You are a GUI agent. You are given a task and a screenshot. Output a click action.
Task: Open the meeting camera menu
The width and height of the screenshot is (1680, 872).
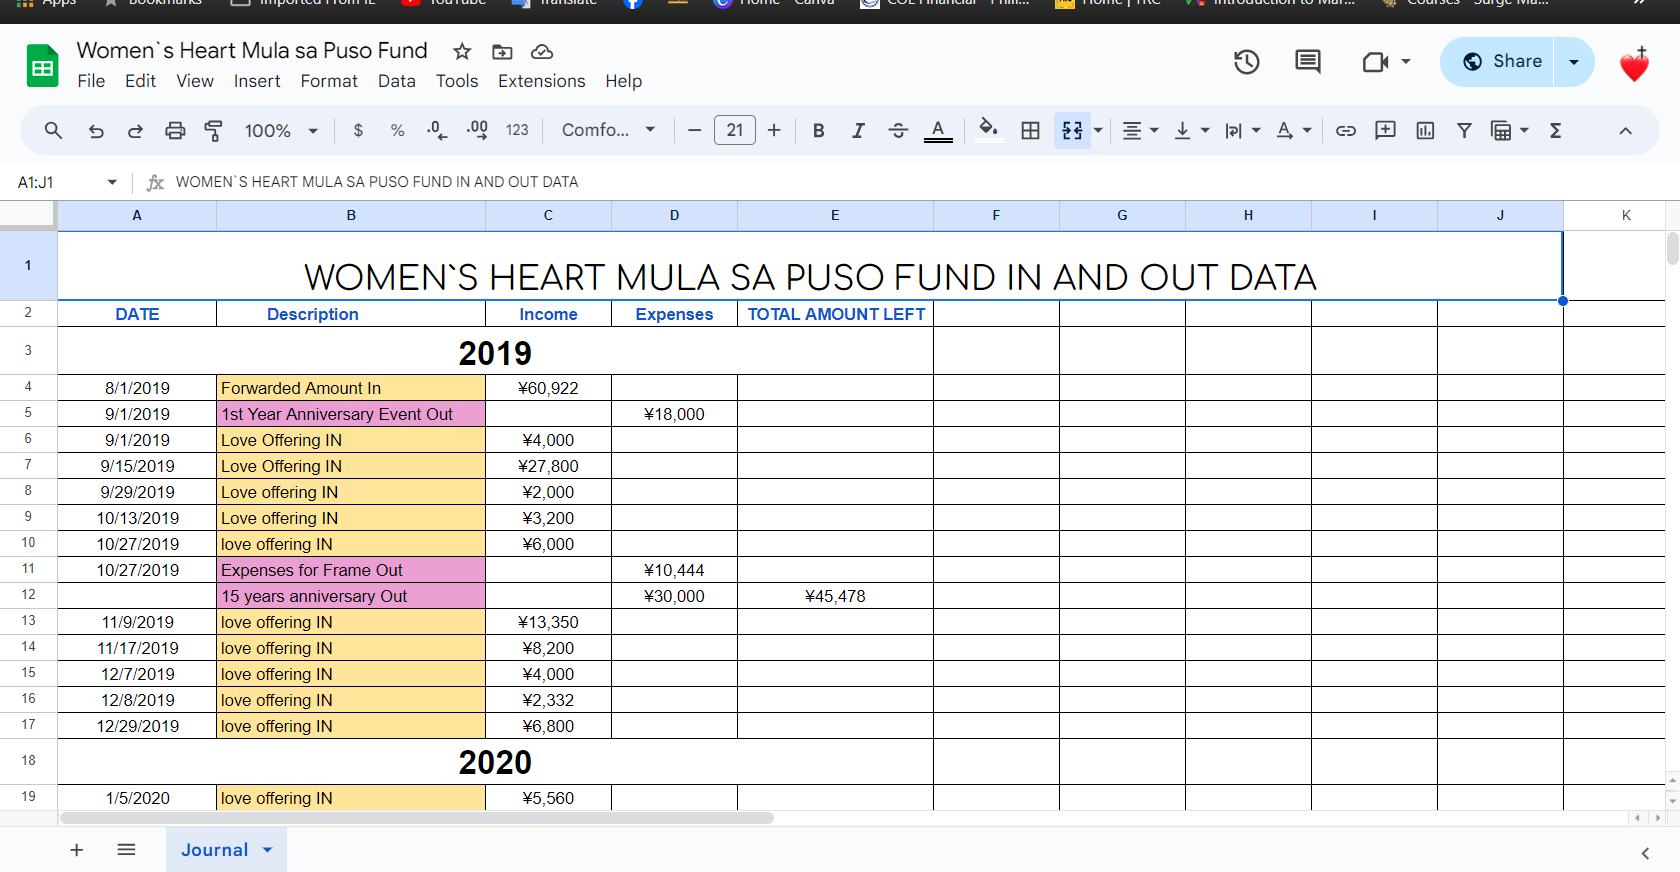[x=1386, y=62]
